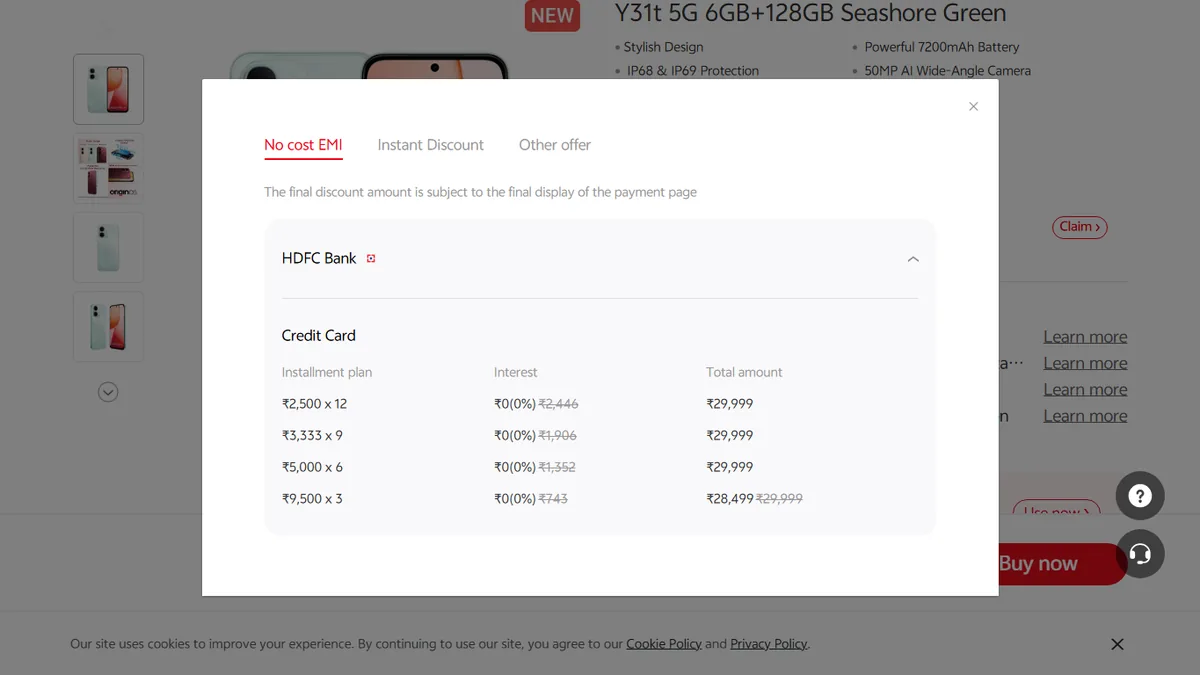Viewport: 1200px width, 675px height.
Task: Click the Stylish Design feature text
Action: [663, 47]
